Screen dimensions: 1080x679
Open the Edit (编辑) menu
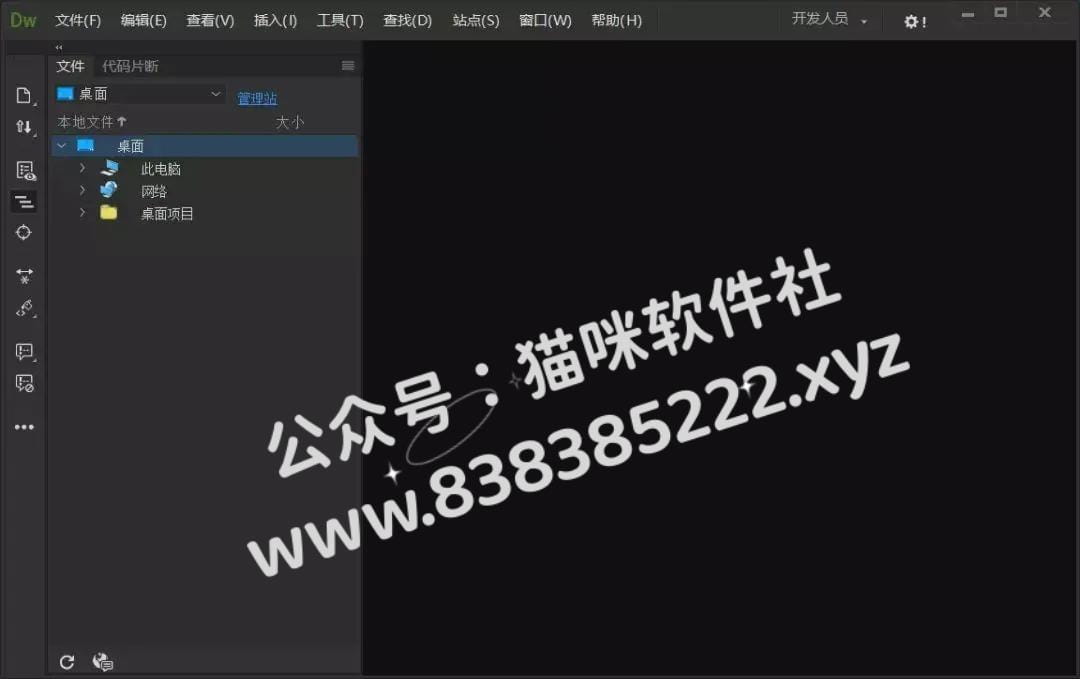tap(143, 21)
